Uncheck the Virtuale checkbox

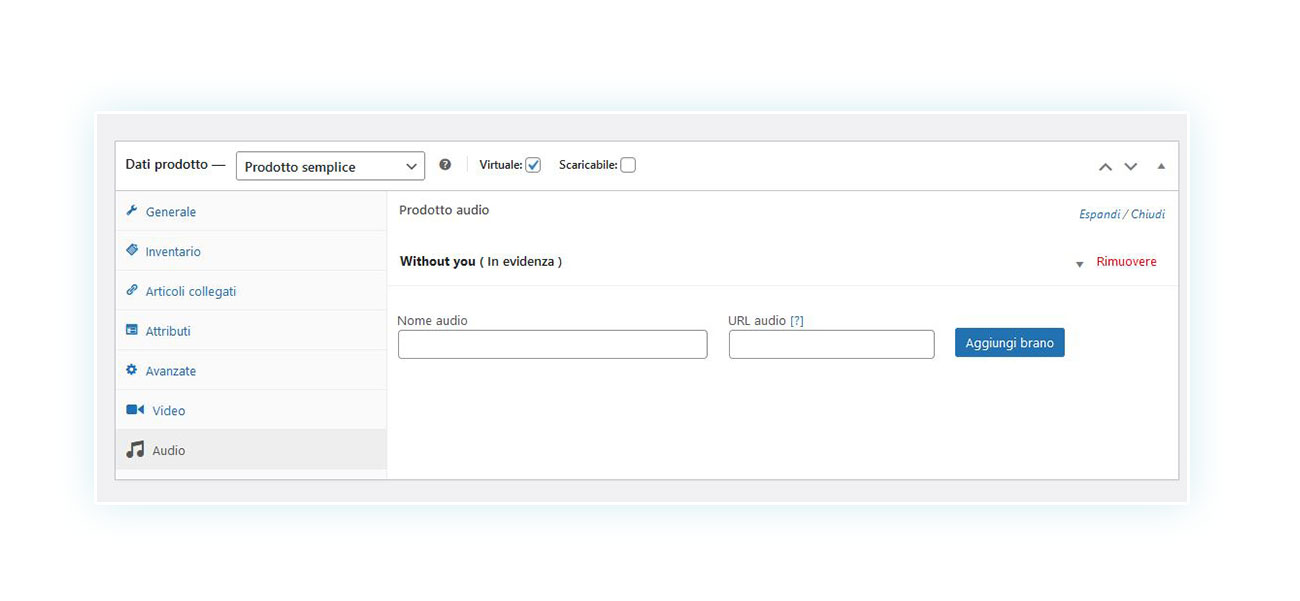pos(533,165)
